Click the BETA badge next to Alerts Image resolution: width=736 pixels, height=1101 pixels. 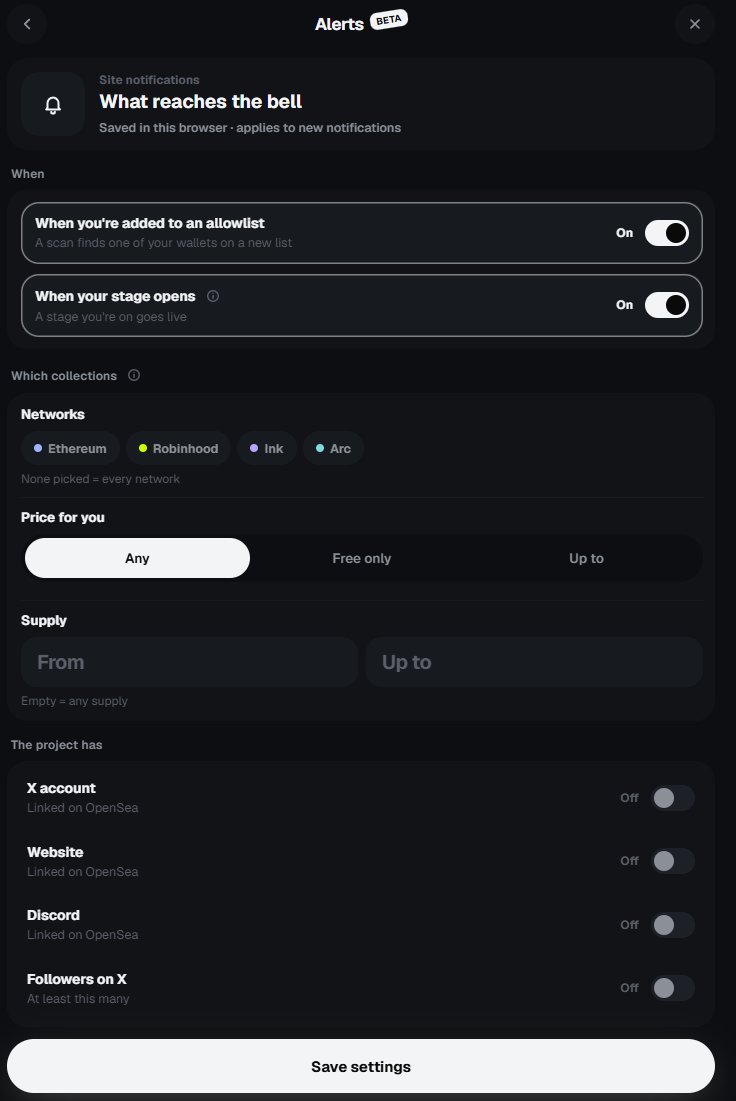388,20
